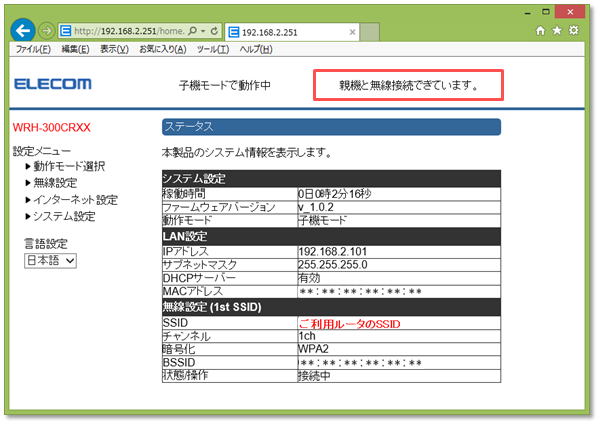Click the ステータス heading bar
The width and height of the screenshot is (600, 425).
tap(331, 127)
